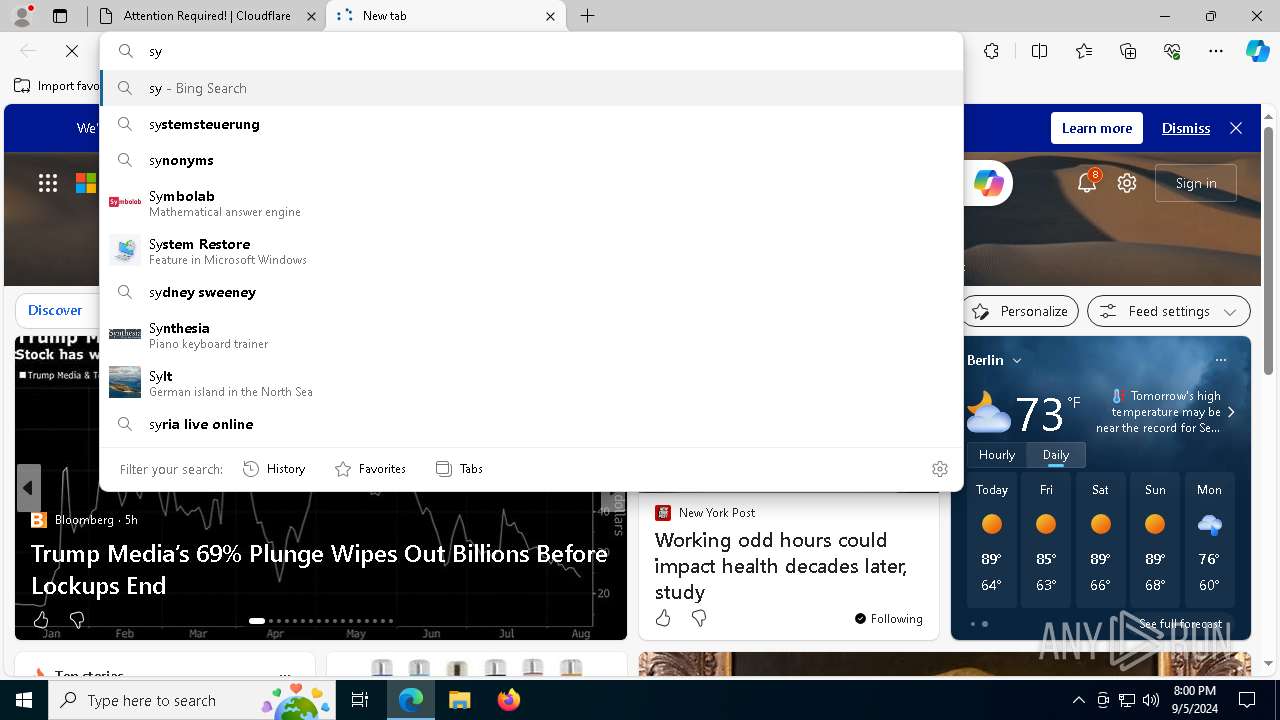Open the tab actions menu icon
1280x720 pixels.
pyautogui.click(x=60, y=16)
